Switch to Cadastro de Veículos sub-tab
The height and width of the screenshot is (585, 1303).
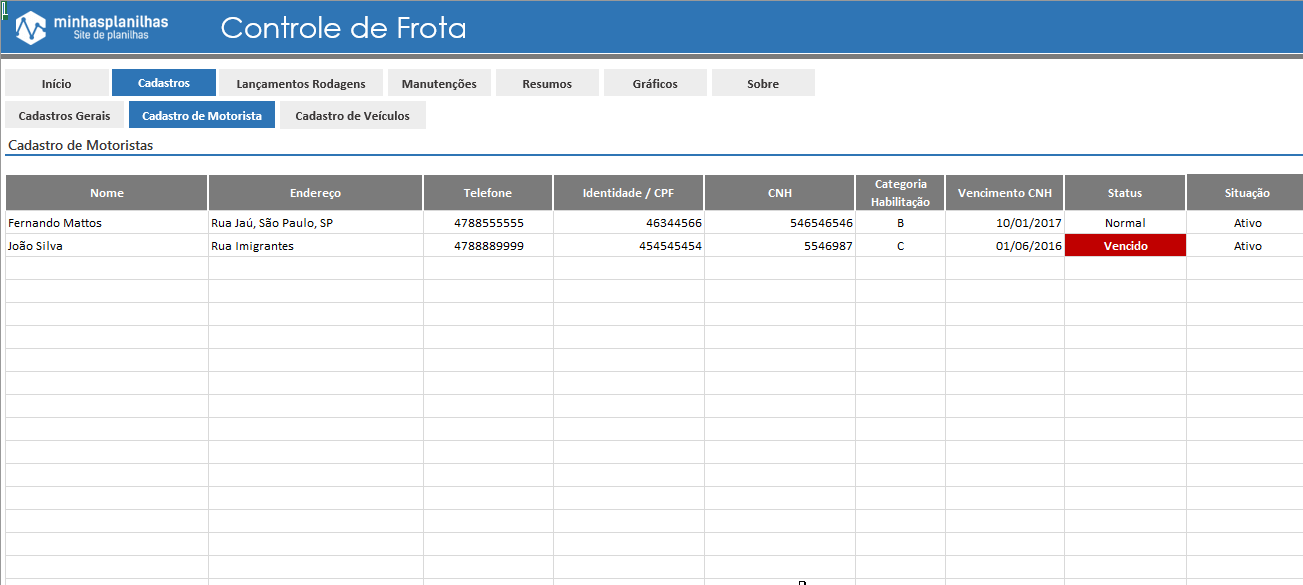[352, 115]
